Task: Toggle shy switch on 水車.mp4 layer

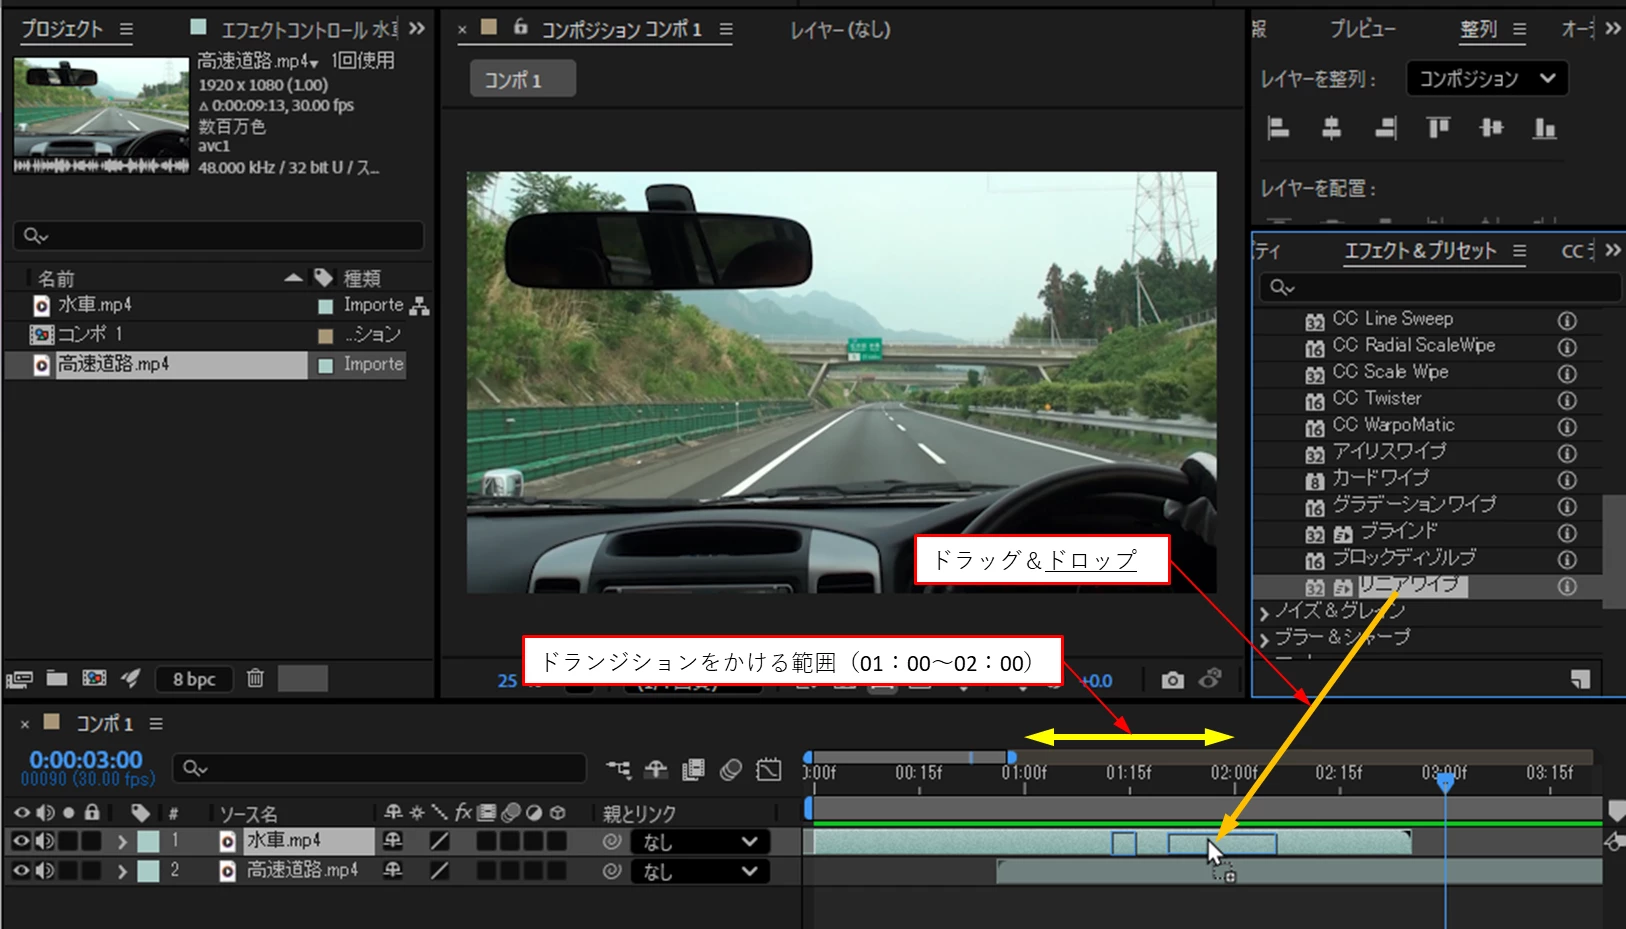Action: coord(393,841)
